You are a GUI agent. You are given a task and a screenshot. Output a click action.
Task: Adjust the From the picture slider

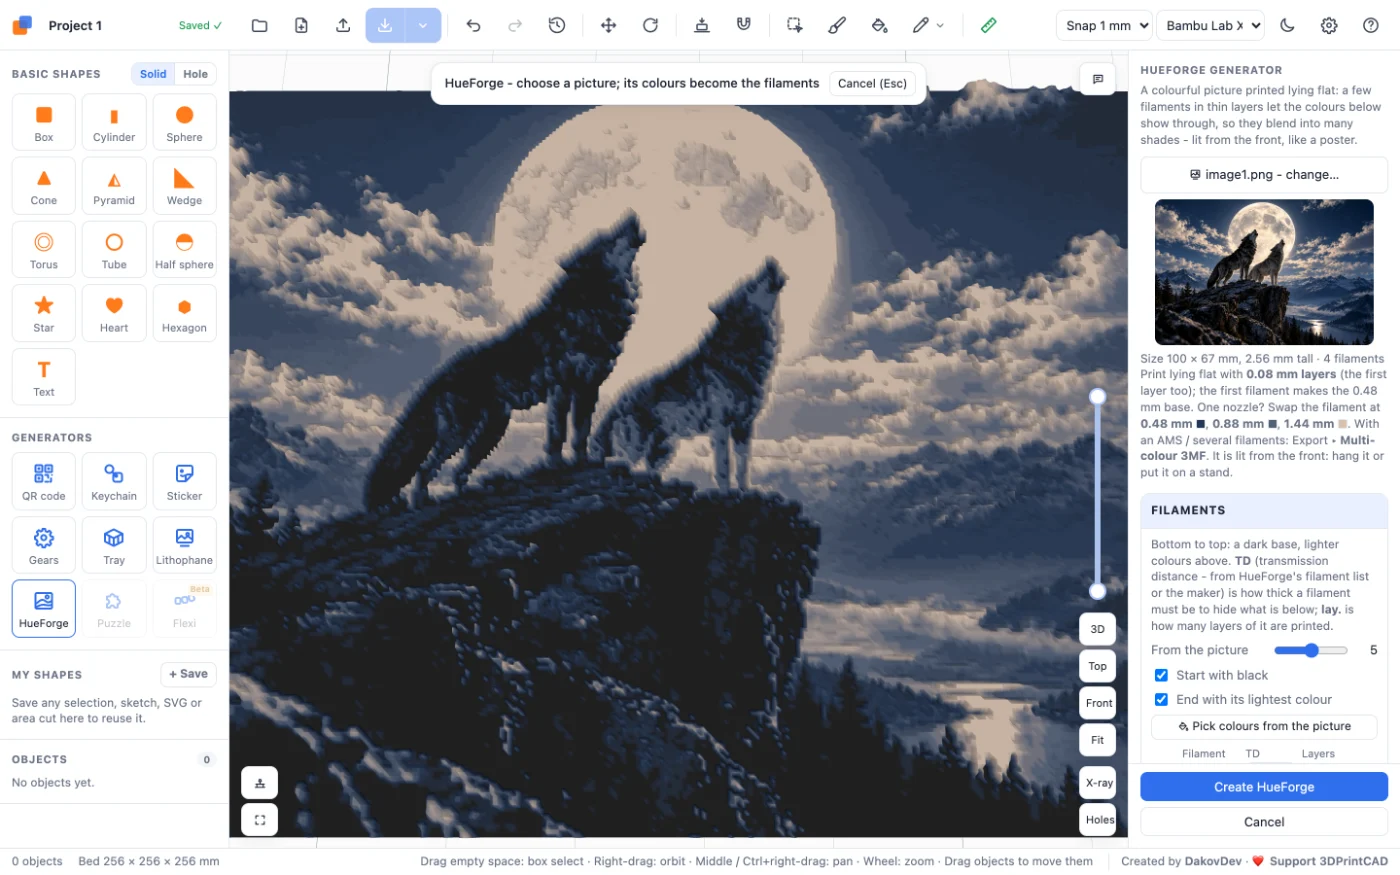click(x=1310, y=650)
